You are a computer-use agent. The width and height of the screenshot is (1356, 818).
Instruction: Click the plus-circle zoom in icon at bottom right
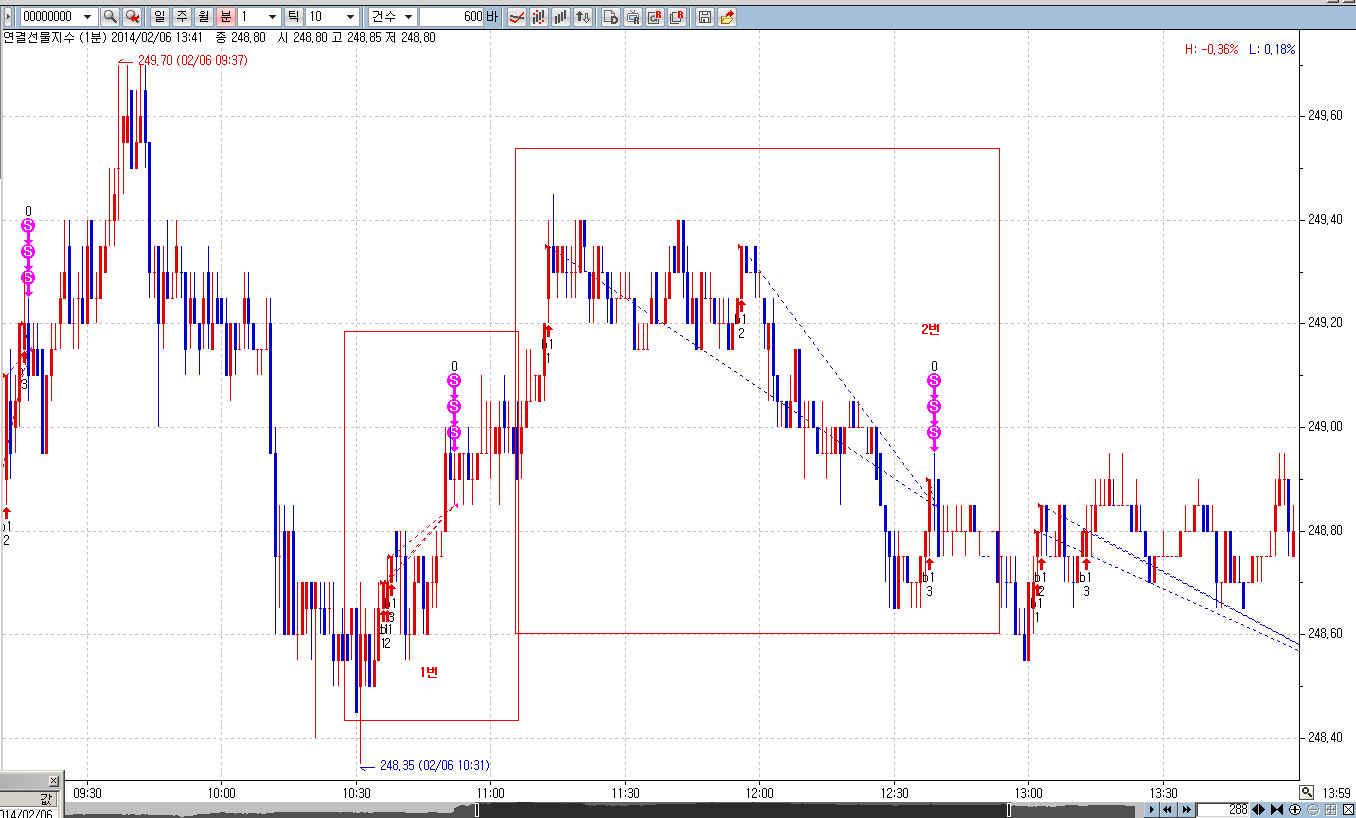click(1295, 809)
